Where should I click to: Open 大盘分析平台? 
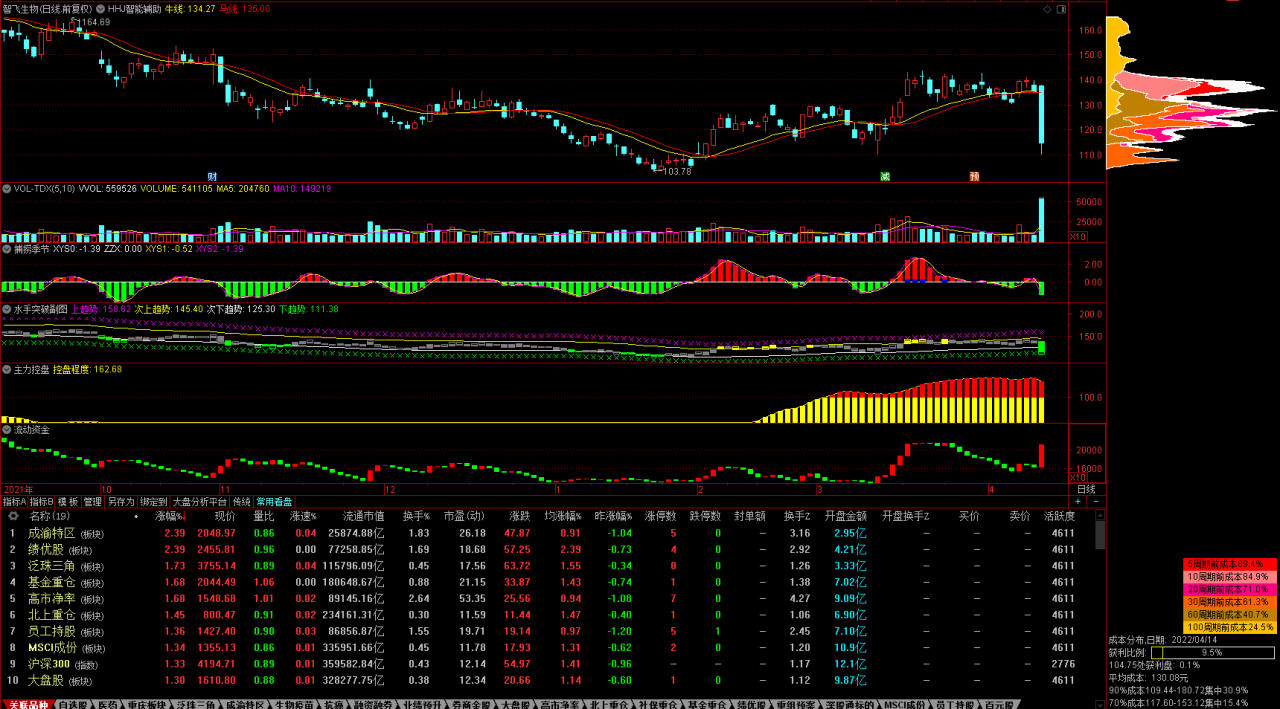click(x=200, y=502)
